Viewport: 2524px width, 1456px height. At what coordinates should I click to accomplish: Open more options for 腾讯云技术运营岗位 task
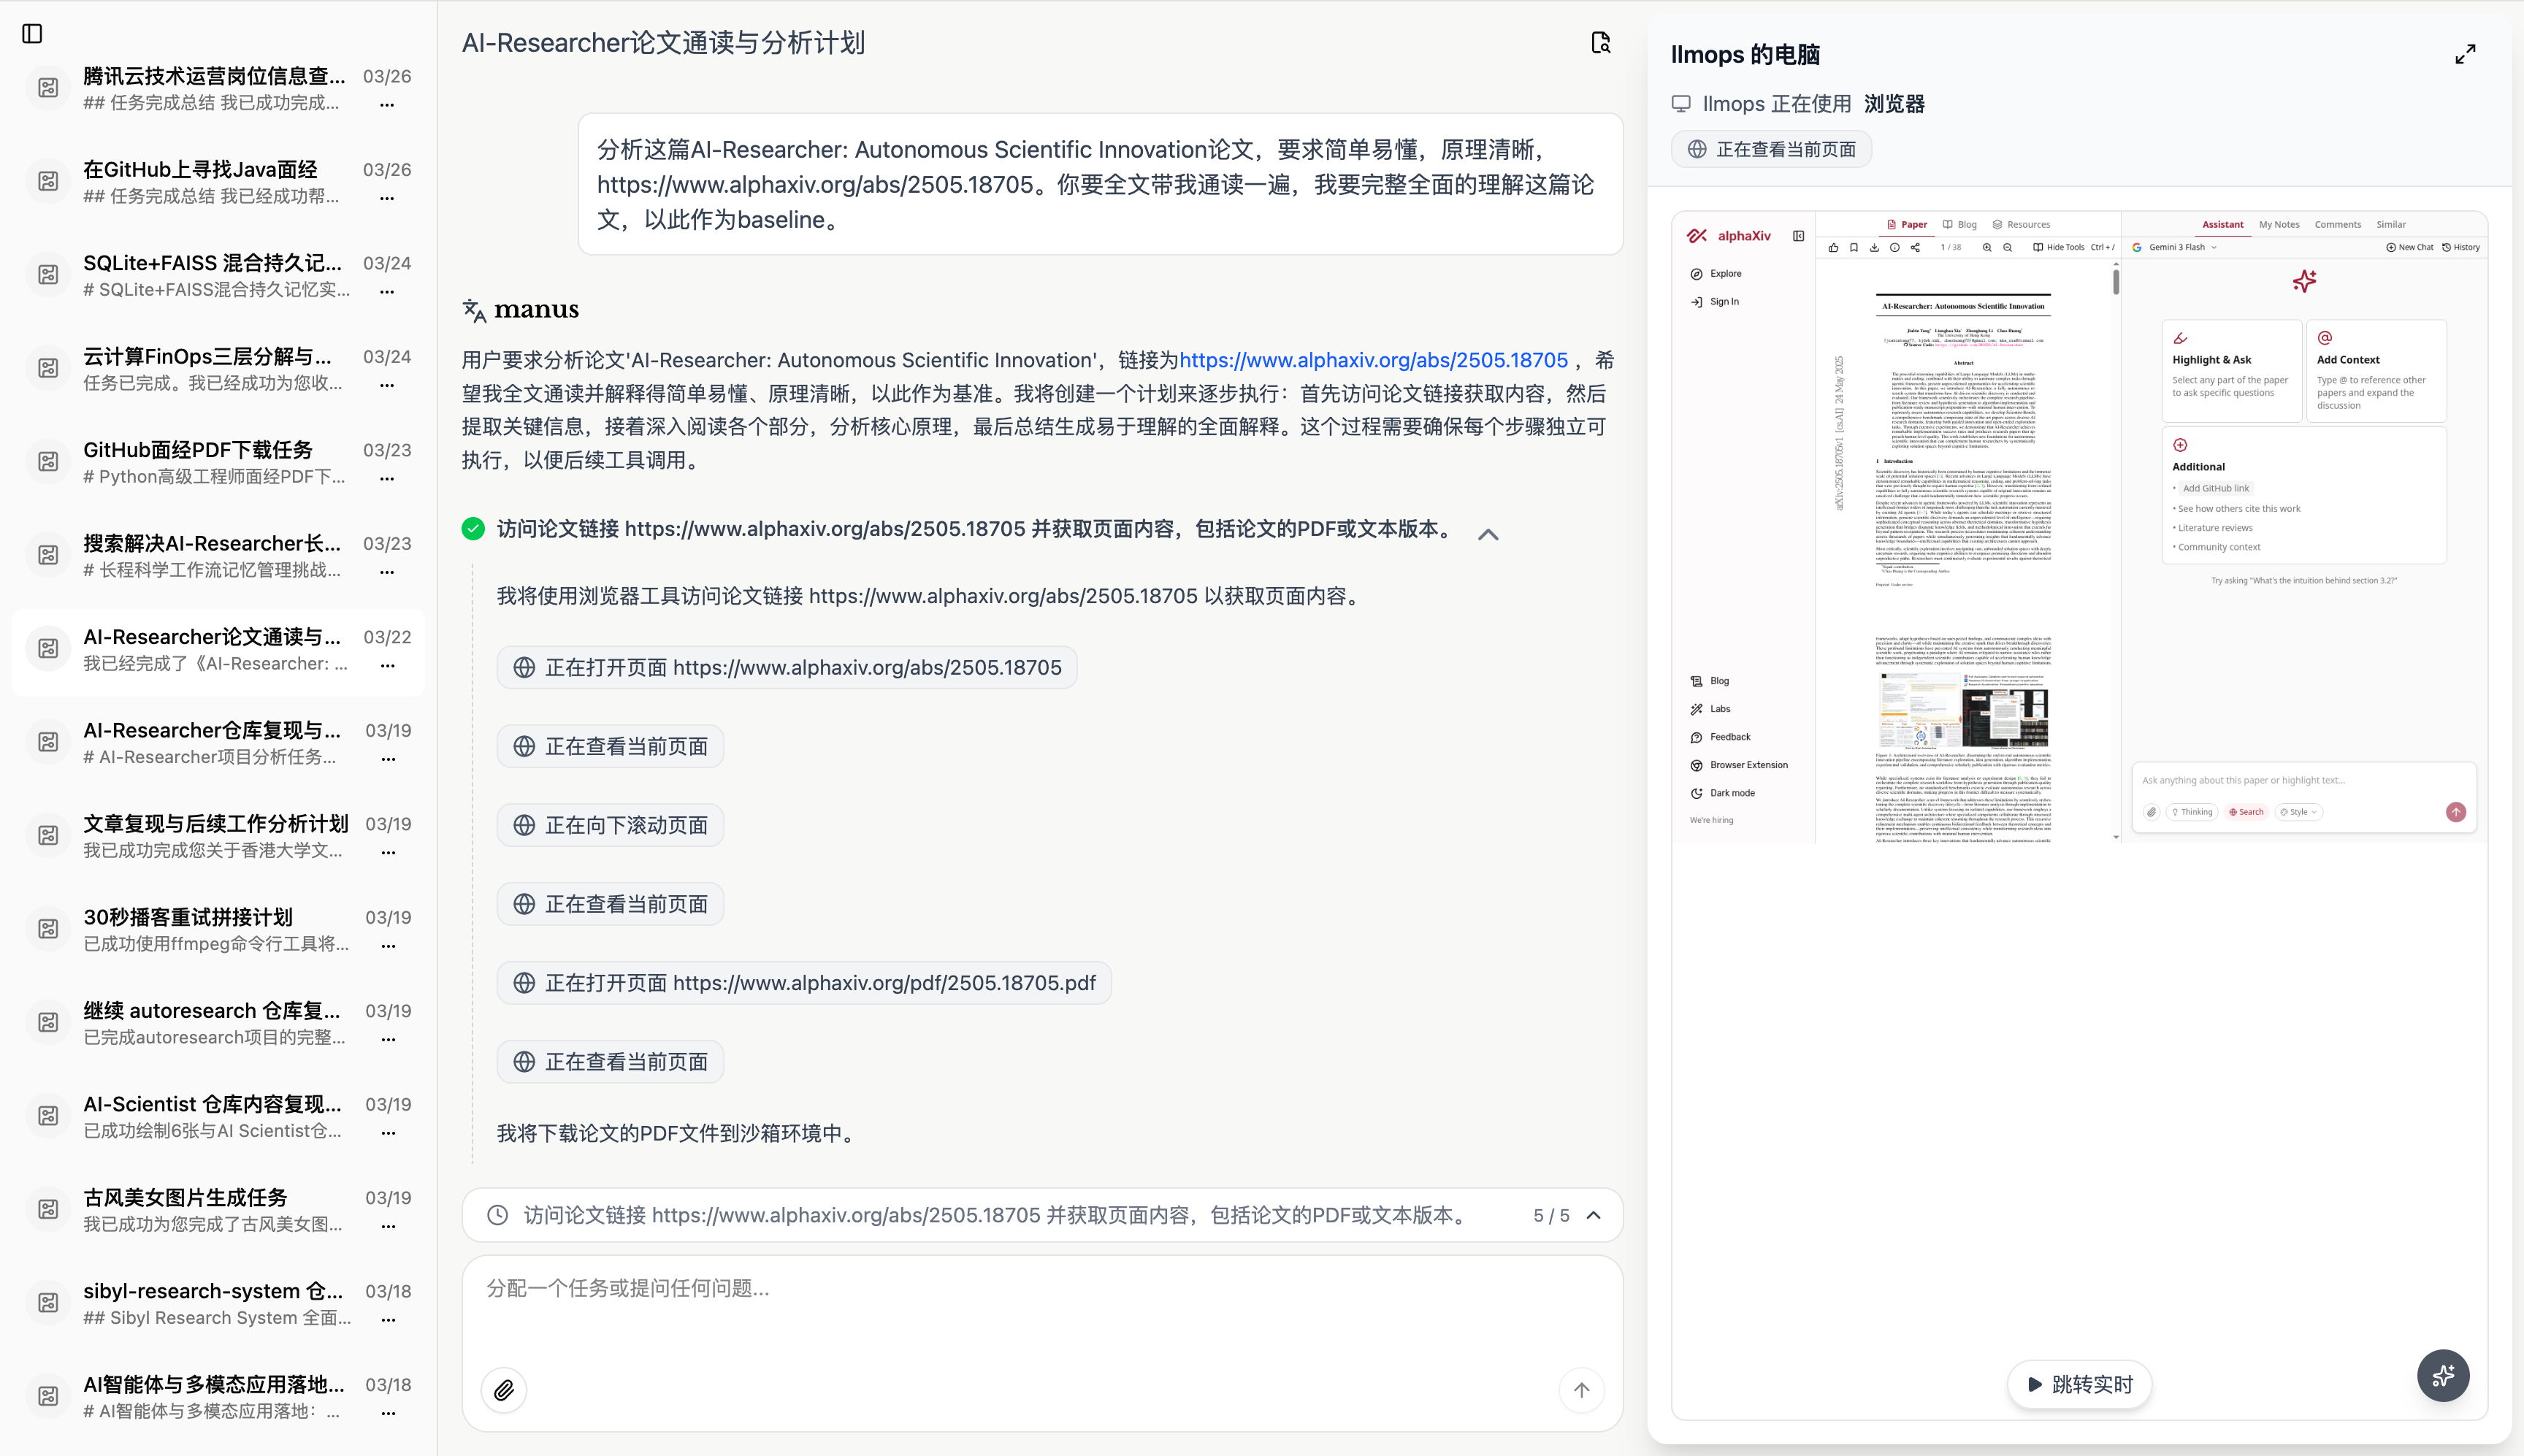(x=387, y=105)
